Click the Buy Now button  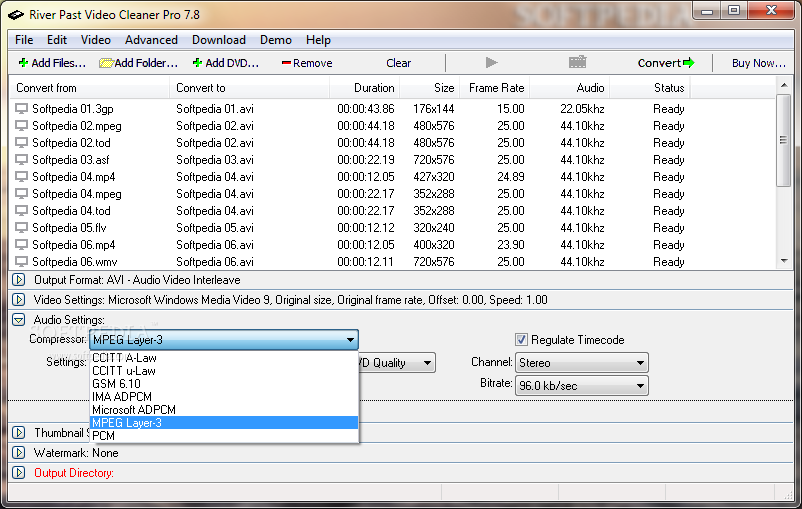[758, 63]
